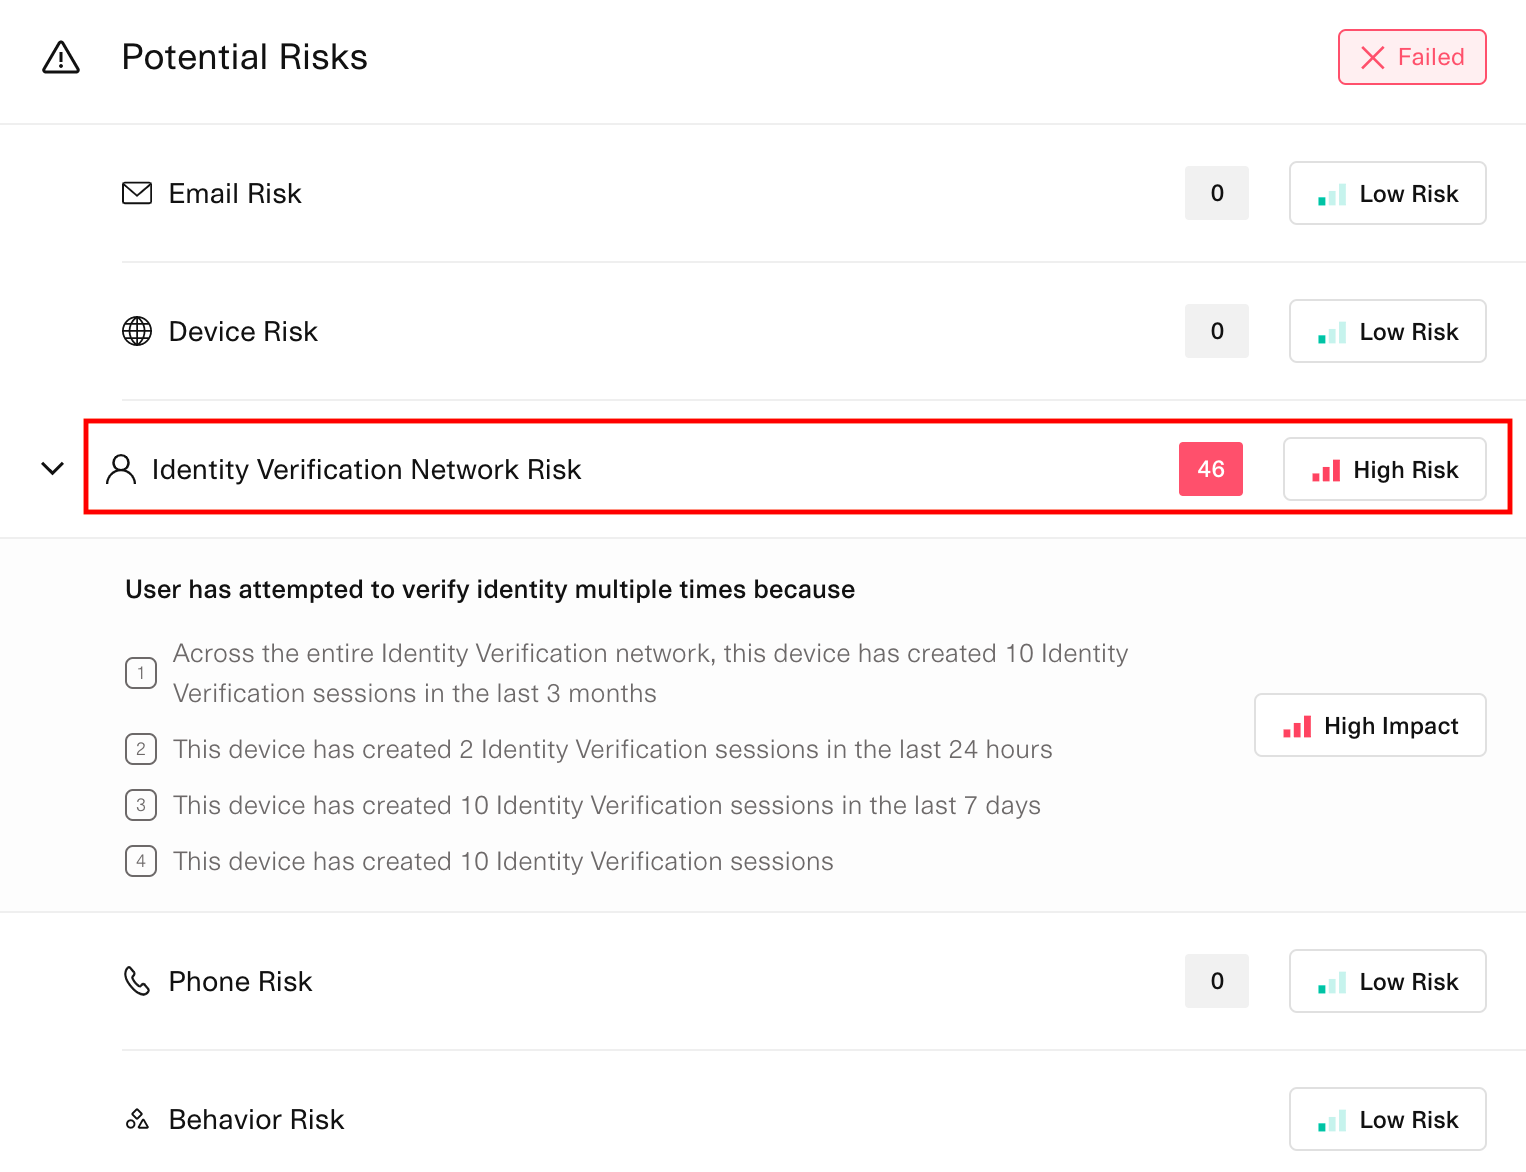Toggle the High Risk status for Identity Verification
Screen dimensions: 1526x1172
point(1385,469)
